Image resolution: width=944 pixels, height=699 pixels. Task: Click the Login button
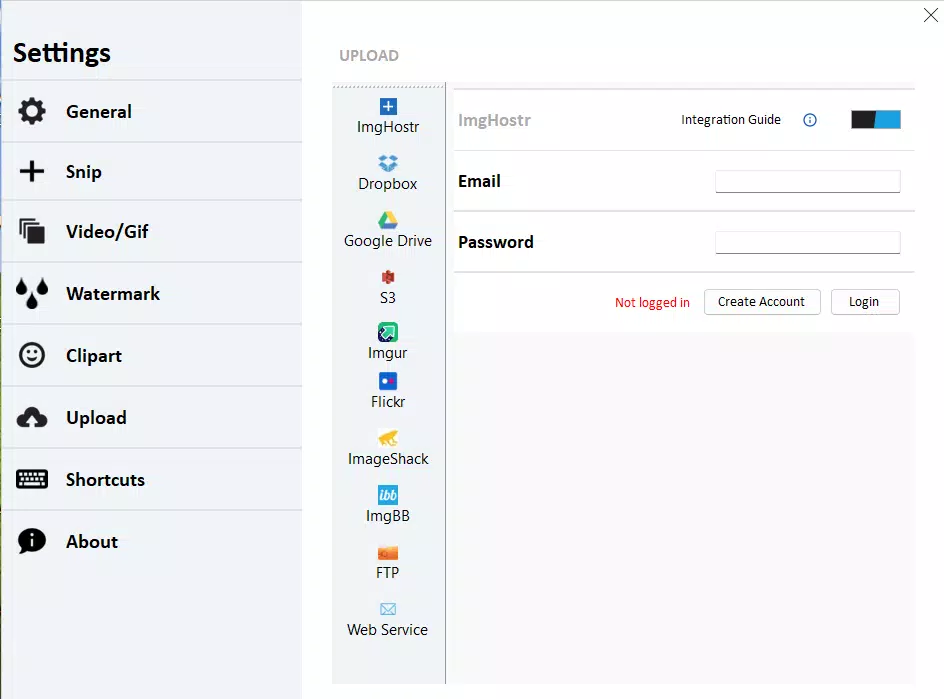pos(865,302)
